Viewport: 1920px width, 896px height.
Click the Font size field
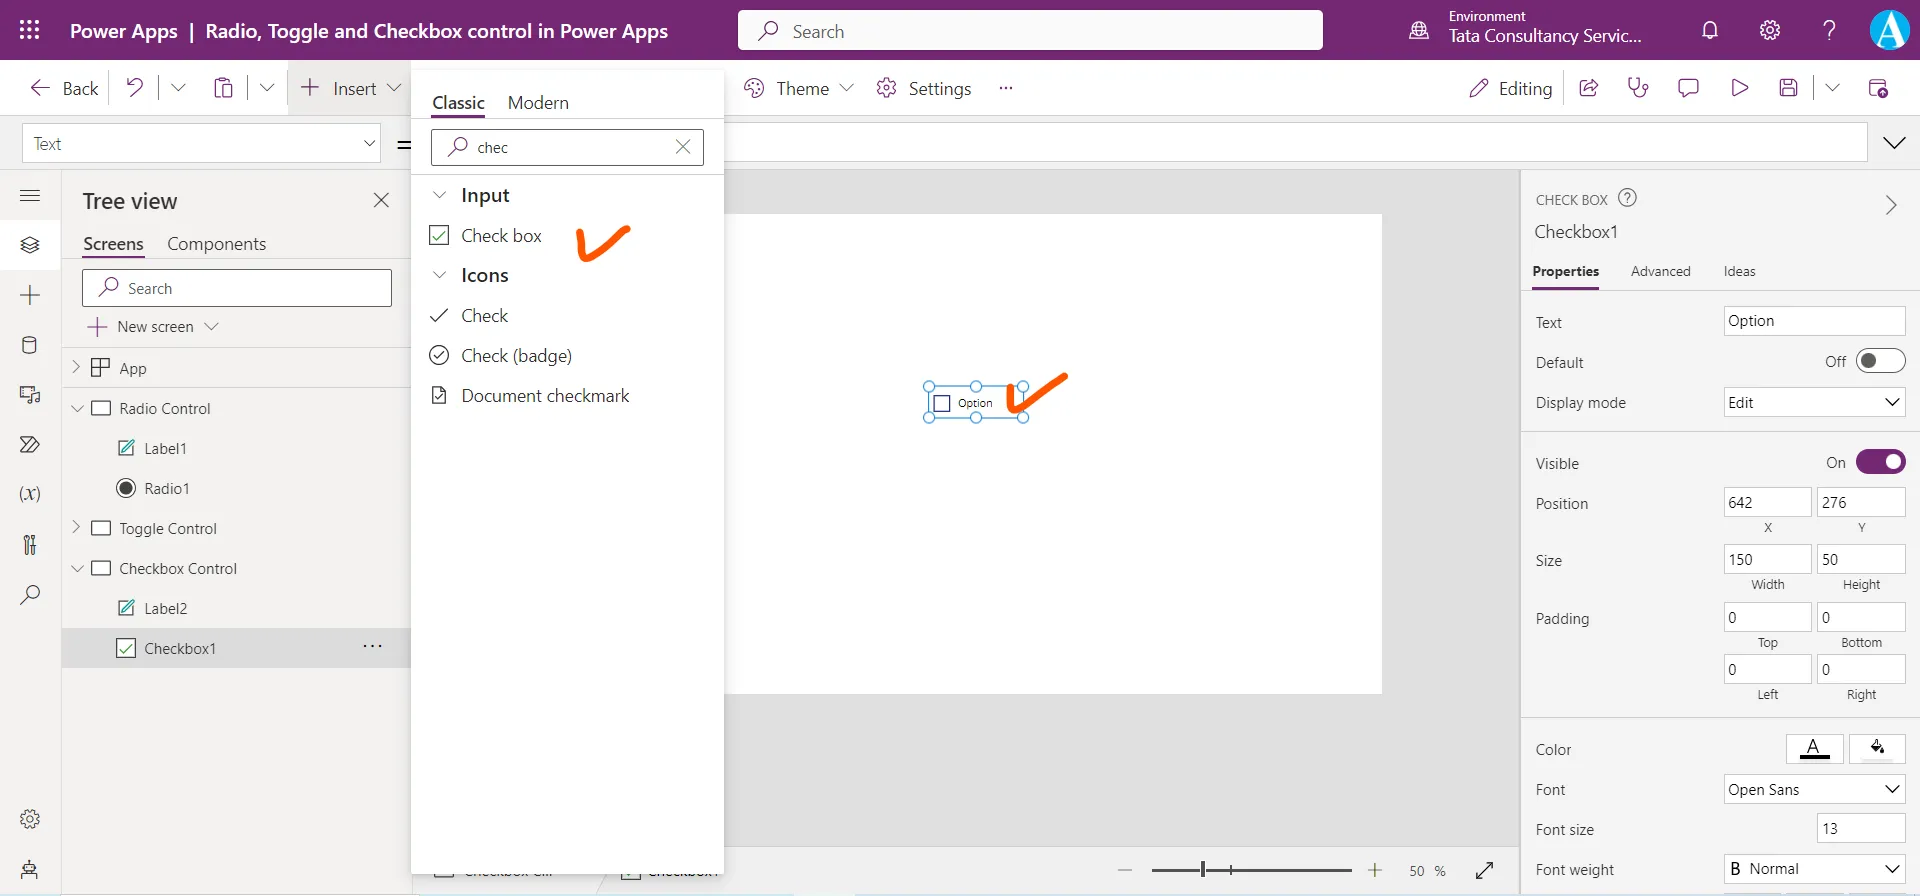1861,828
